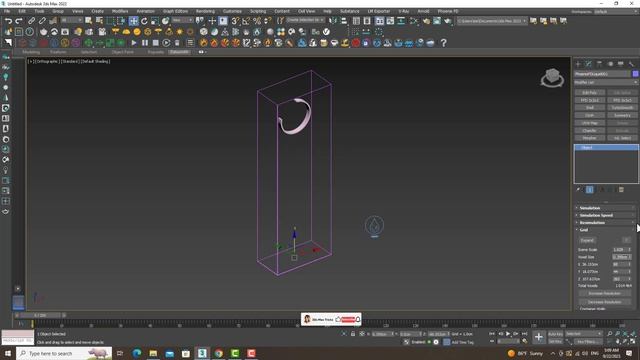Click the red Phoenix toolbar icon
The image size is (640, 360).
(x=356, y=43)
